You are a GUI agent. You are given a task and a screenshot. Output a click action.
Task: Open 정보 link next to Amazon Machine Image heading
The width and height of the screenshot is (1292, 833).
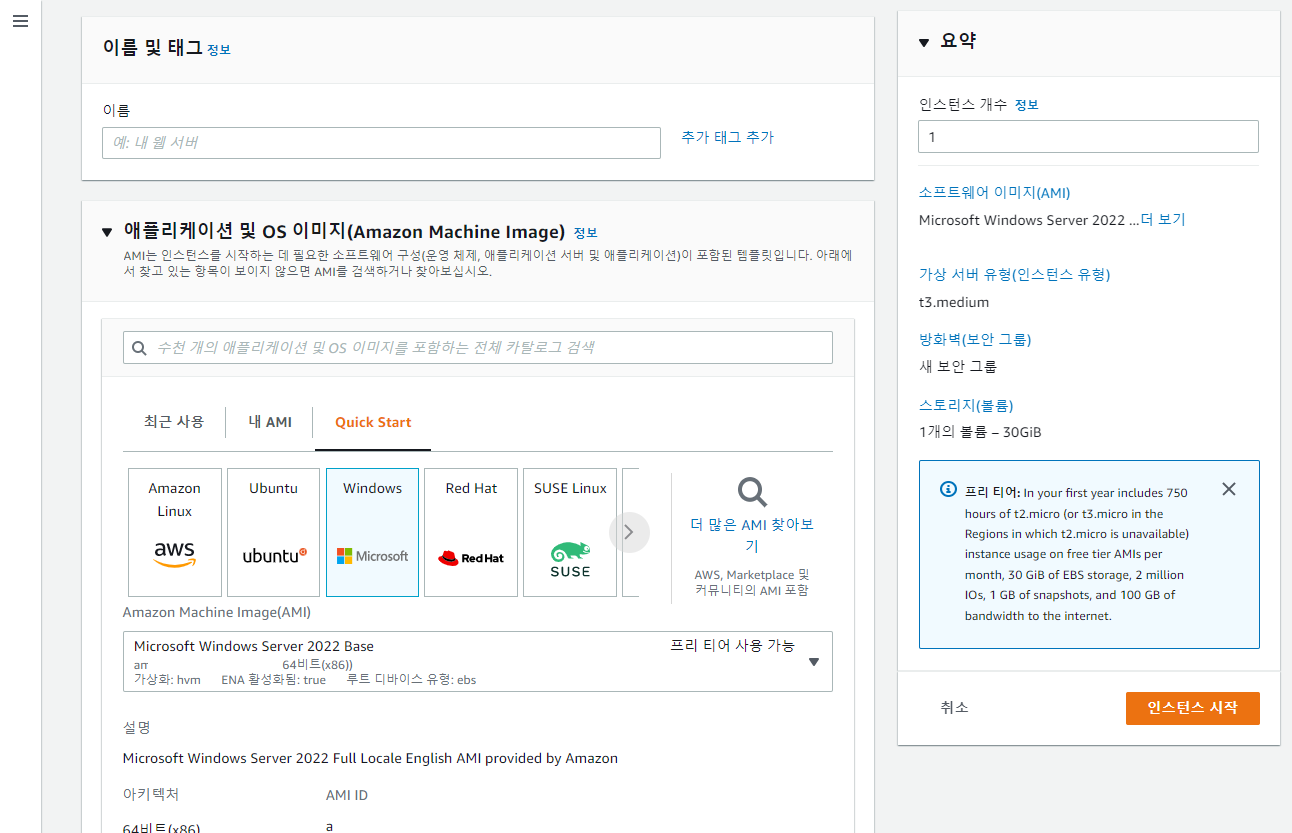click(x=585, y=233)
